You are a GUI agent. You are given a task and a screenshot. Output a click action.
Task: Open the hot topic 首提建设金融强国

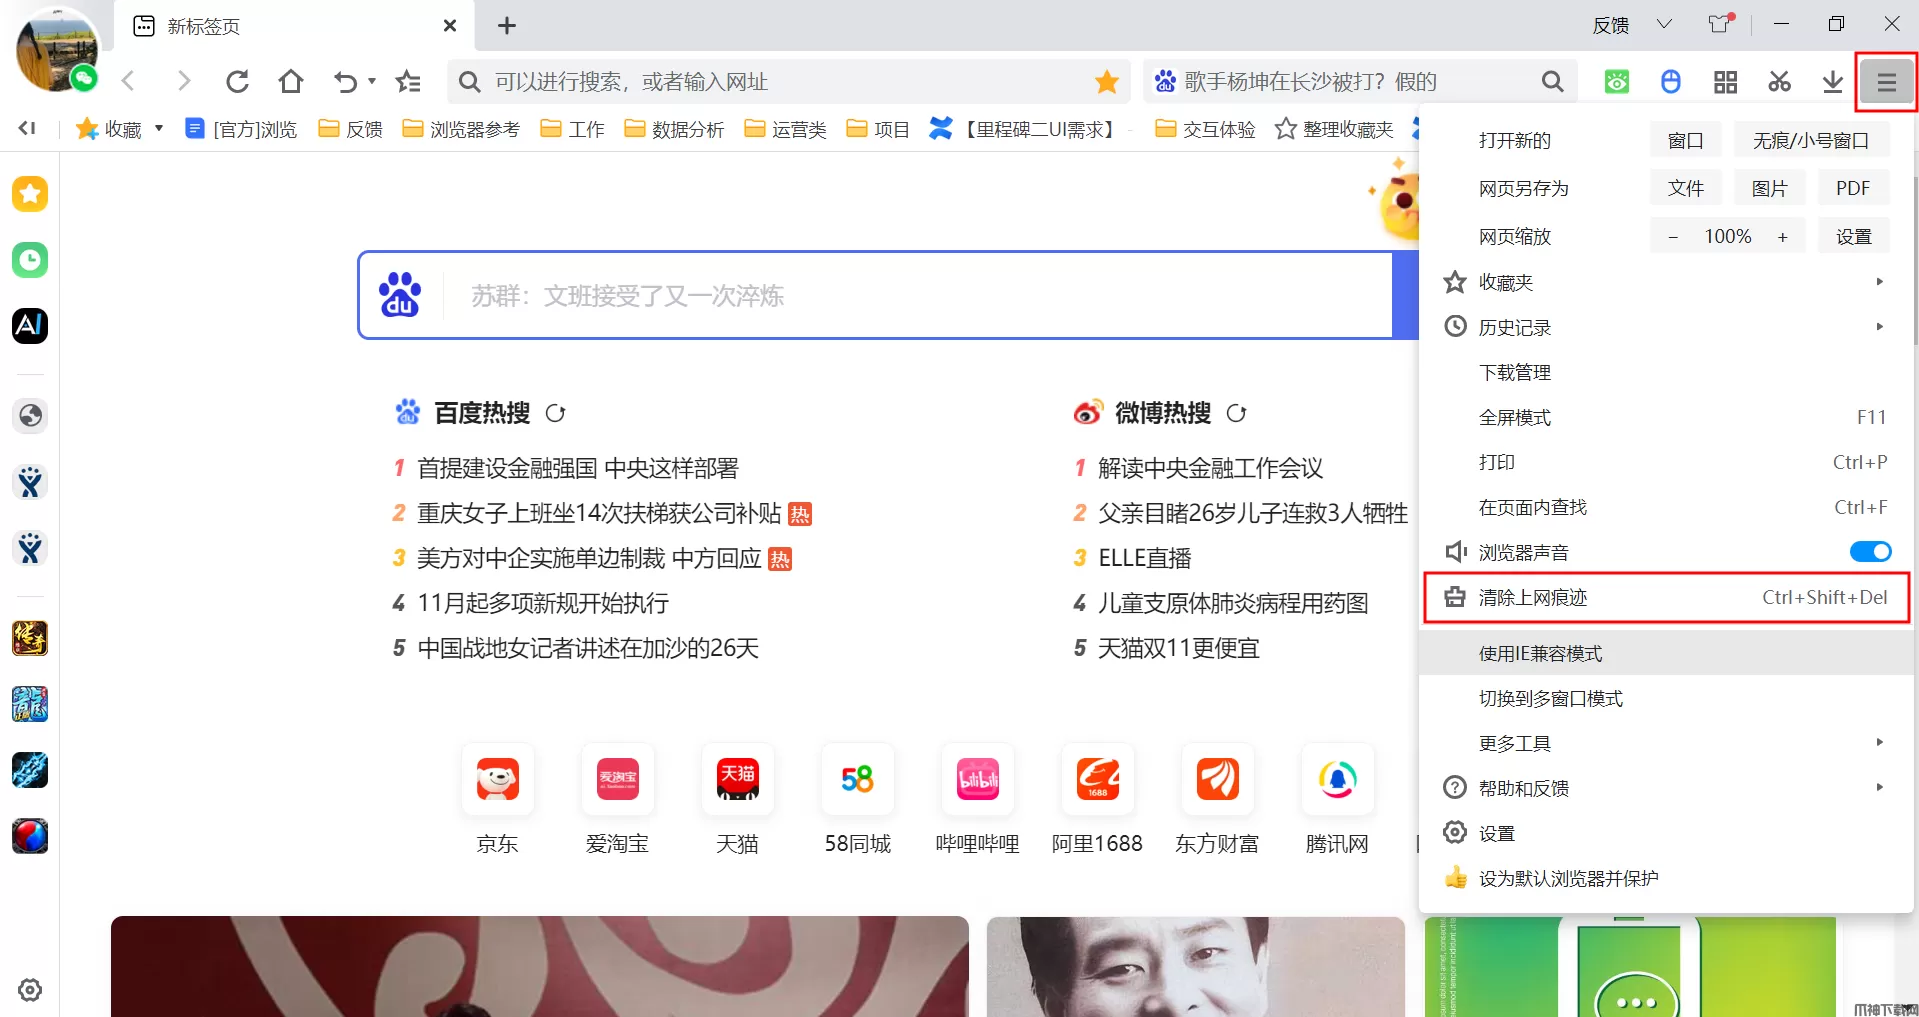click(x=577, y=468)
